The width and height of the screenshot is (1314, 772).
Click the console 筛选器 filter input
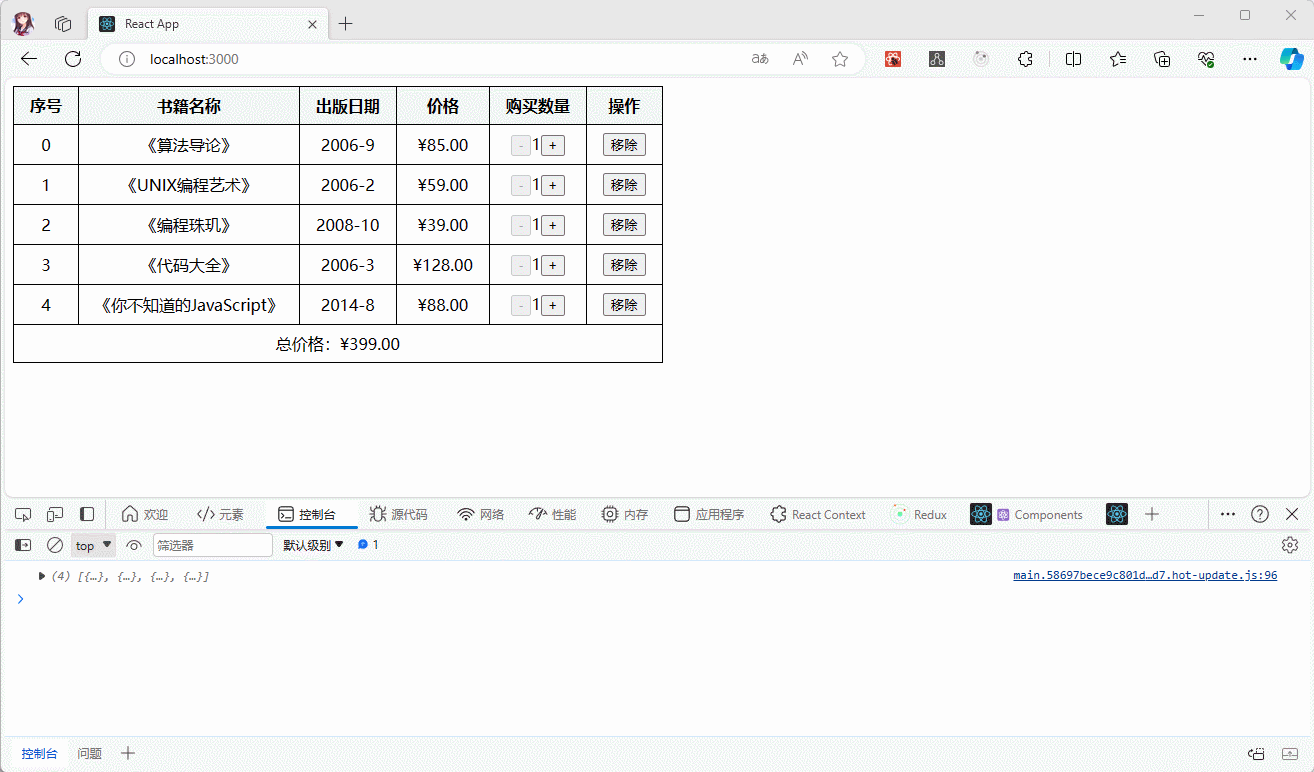(212, 545)
